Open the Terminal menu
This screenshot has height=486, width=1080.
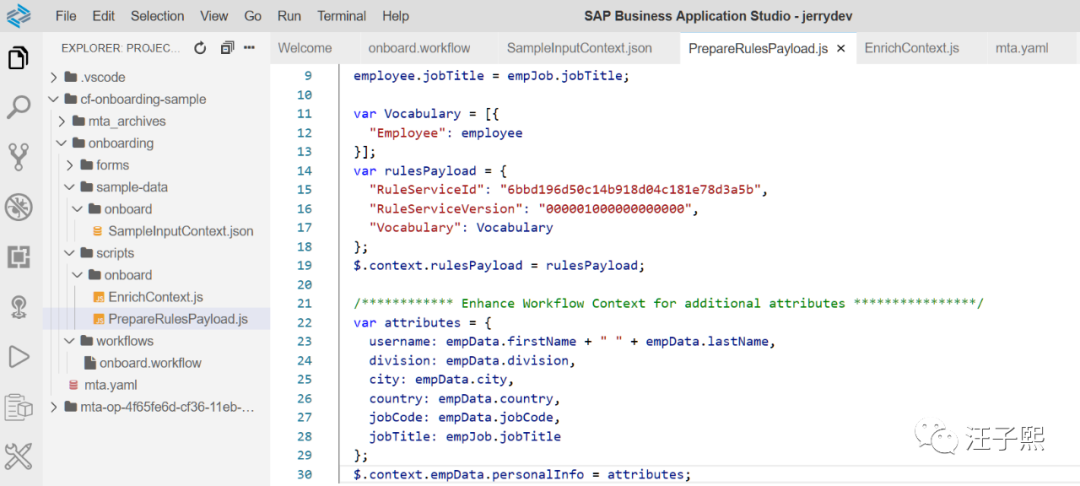click(341, 16)
